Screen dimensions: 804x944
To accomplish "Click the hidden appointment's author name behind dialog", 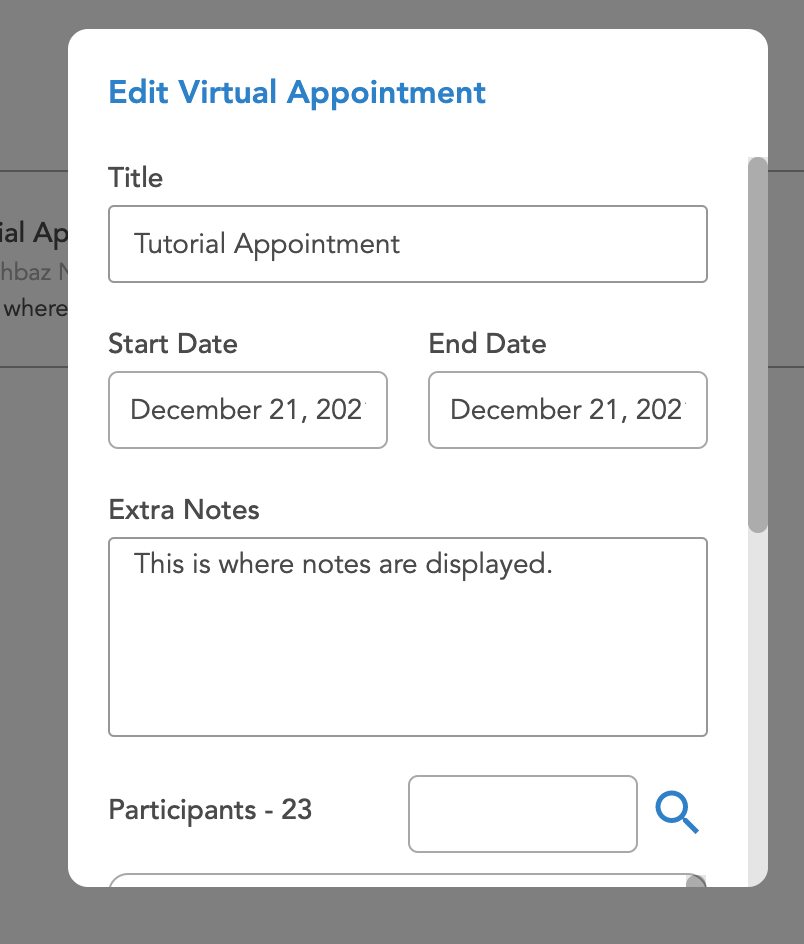I will [32, 271].
